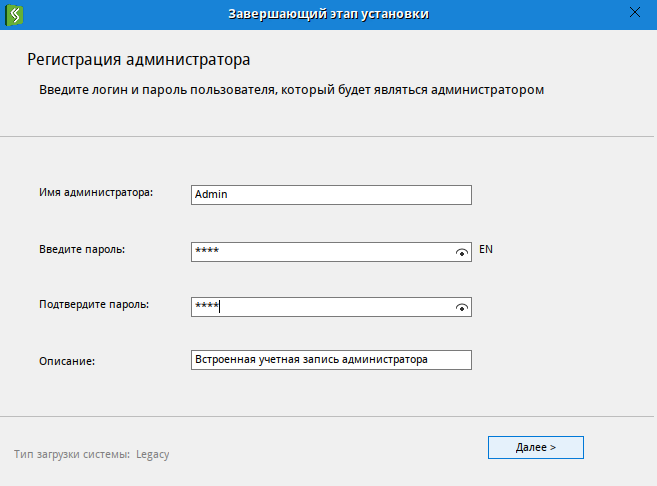
Task: Select the 'Подтвердите пароль' input box
Action: 320,307
